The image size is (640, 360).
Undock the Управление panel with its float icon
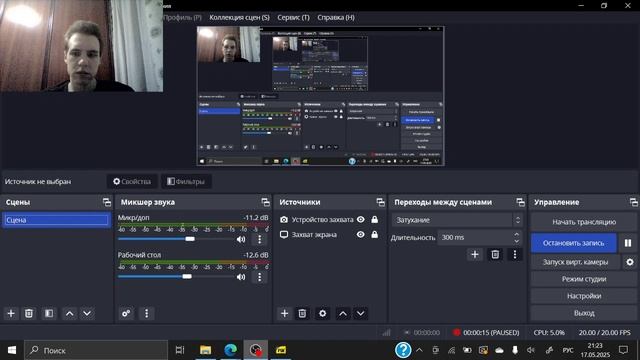(x=633, y=202)
